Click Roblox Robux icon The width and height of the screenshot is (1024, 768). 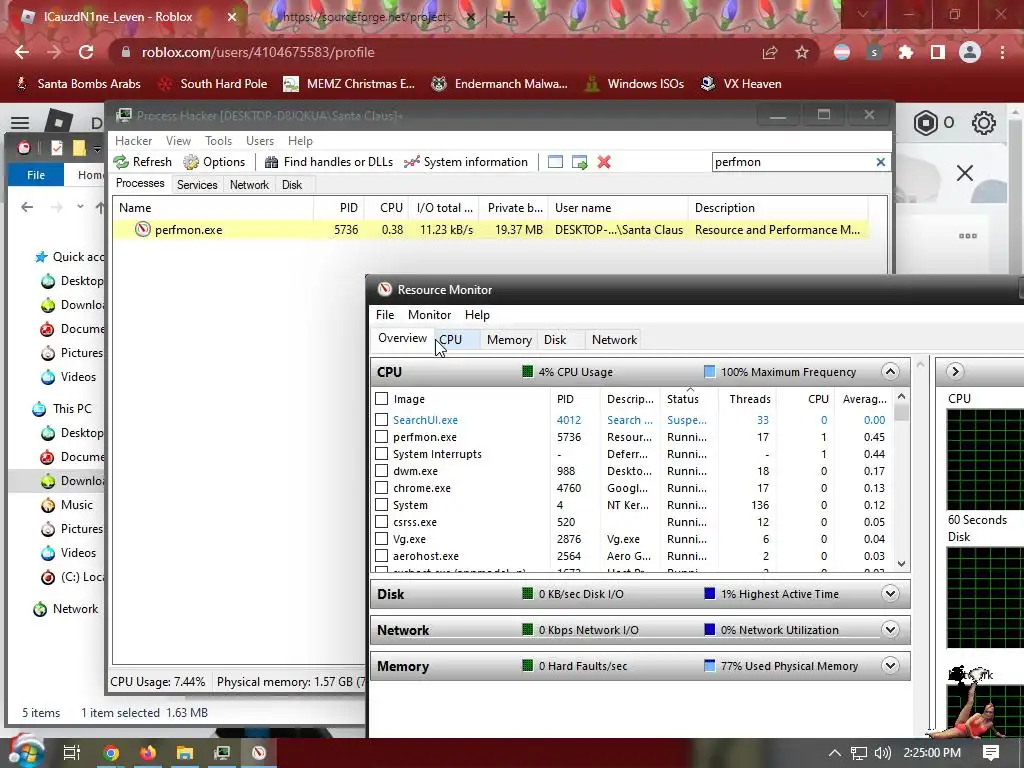tap(925, 123)
